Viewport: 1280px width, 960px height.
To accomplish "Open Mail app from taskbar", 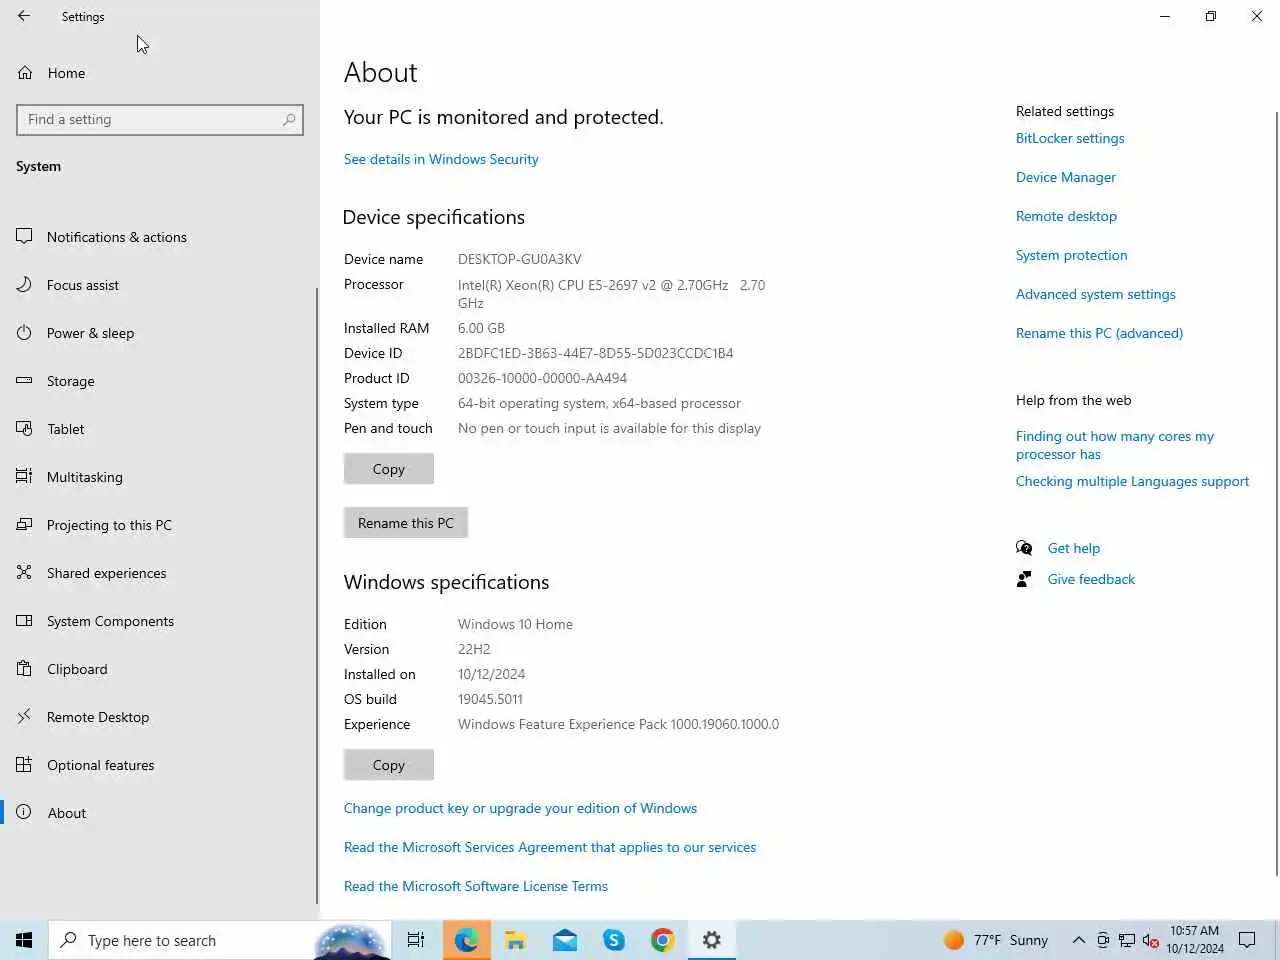I will [564, 940].
